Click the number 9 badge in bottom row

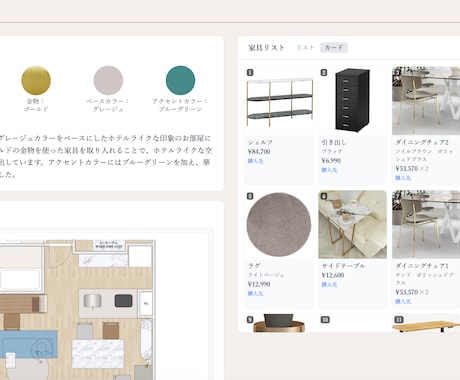[250, 320]
